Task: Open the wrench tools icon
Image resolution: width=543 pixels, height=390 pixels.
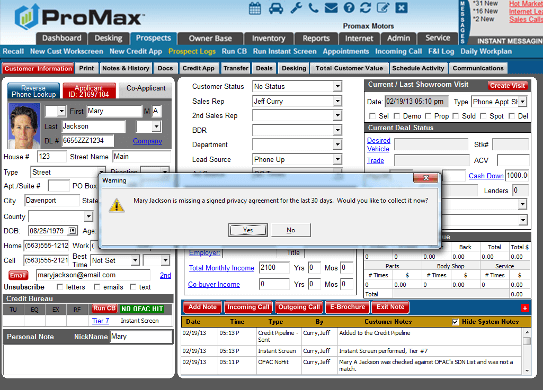Action: point(296,8)
